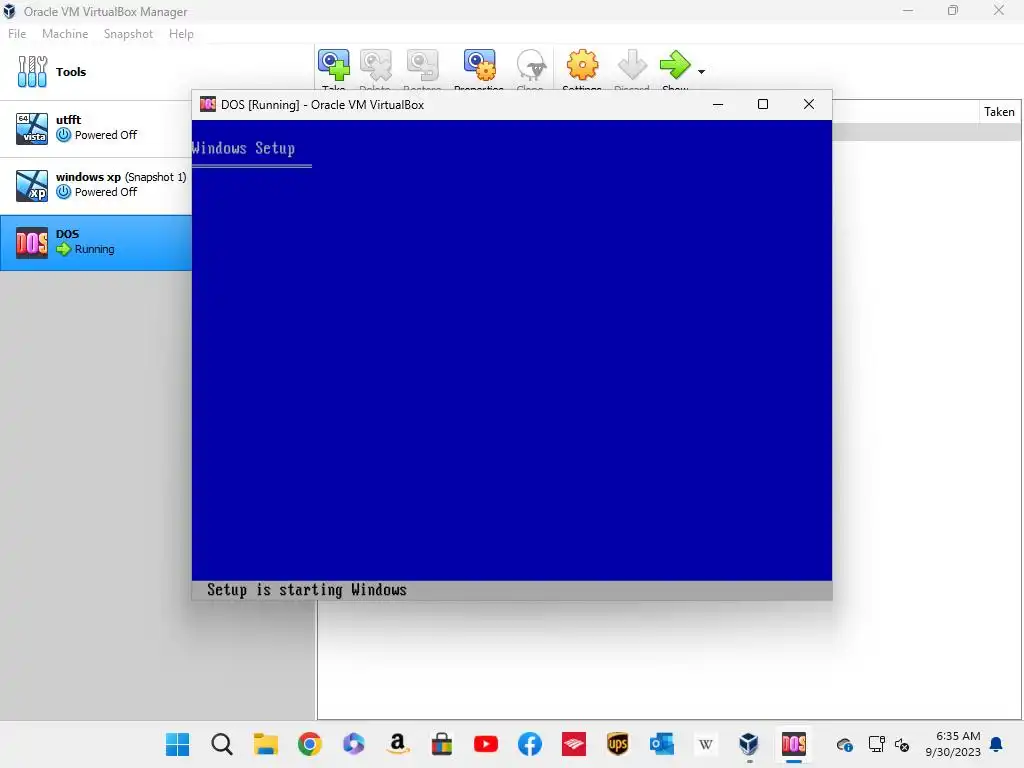The width and height of the screenshot is (1024, 768).
Task: Minimize the DOS VM window
Action: [718, 104]
